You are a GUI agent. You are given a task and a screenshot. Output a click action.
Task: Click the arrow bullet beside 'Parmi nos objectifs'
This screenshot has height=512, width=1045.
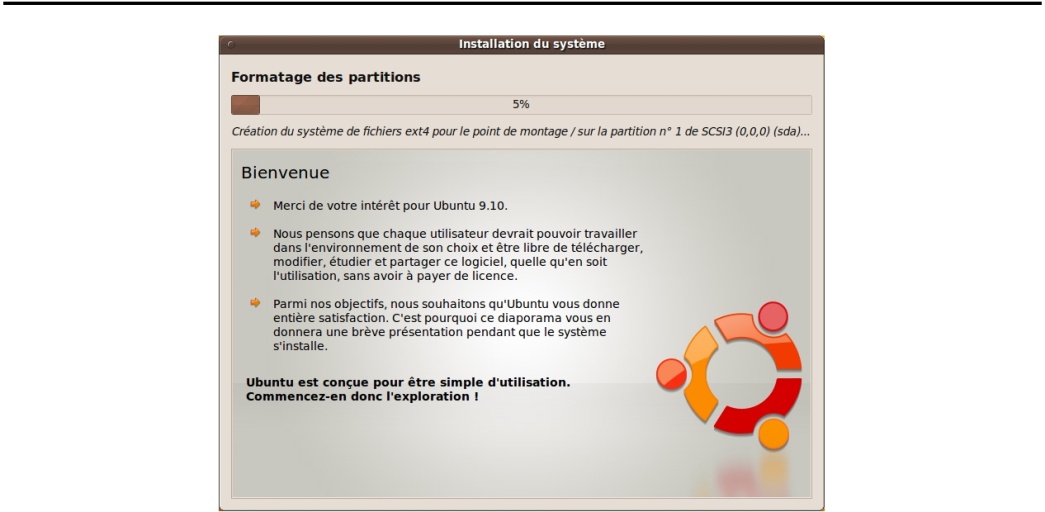tap(255, 302)
